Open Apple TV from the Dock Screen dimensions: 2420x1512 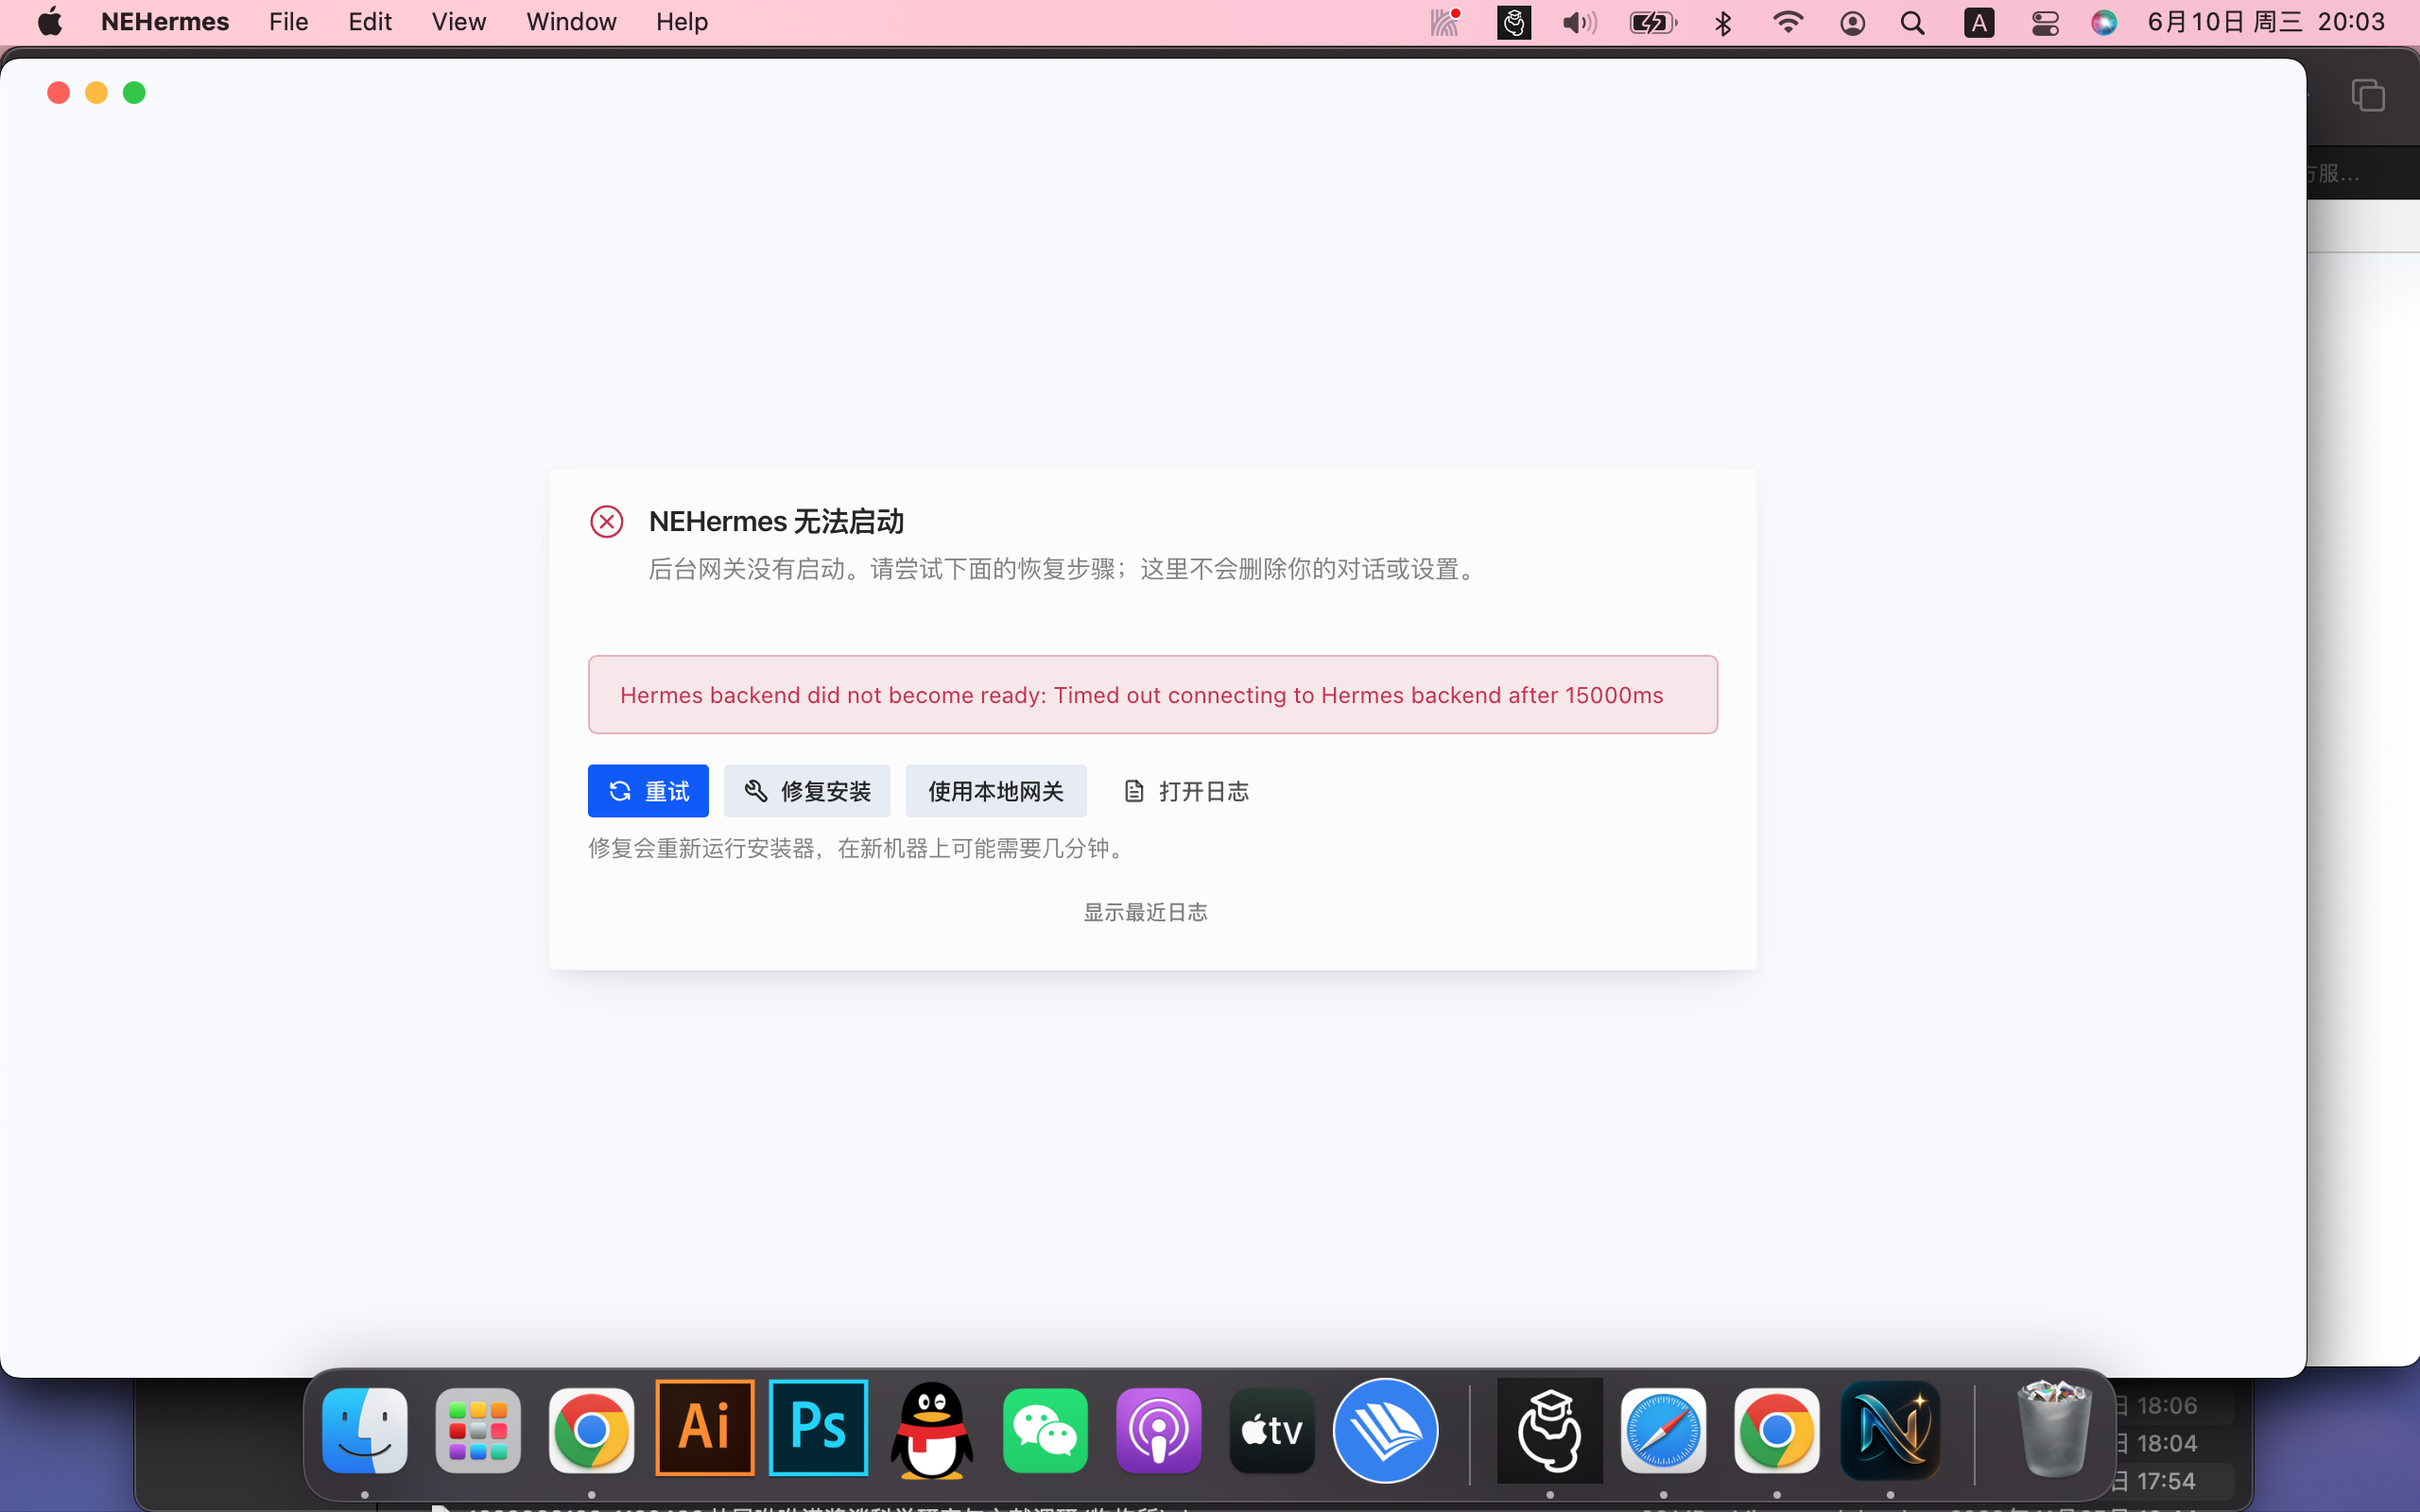tap(1272, 1430)
